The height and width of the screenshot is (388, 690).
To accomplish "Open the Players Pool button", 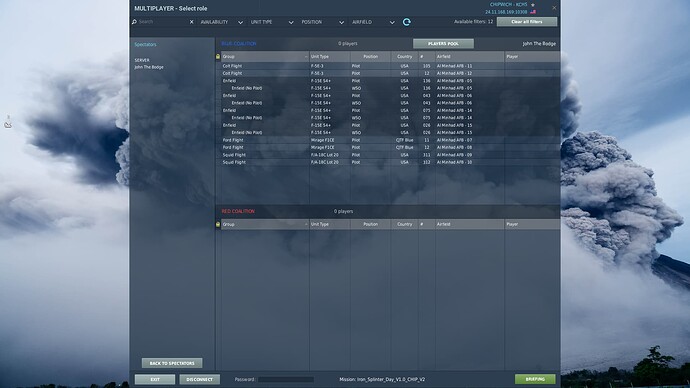I will (443, 44).
